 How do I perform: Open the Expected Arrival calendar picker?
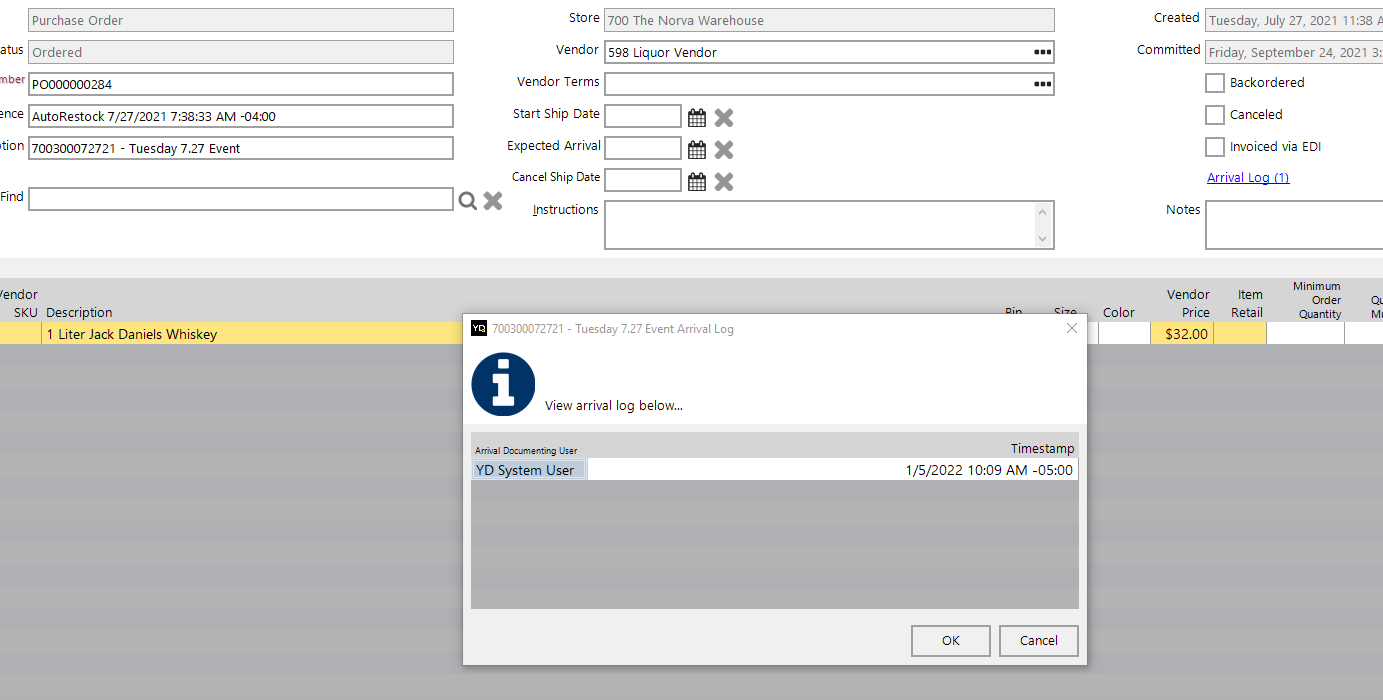pyautogui.click(x=697, y=149)
